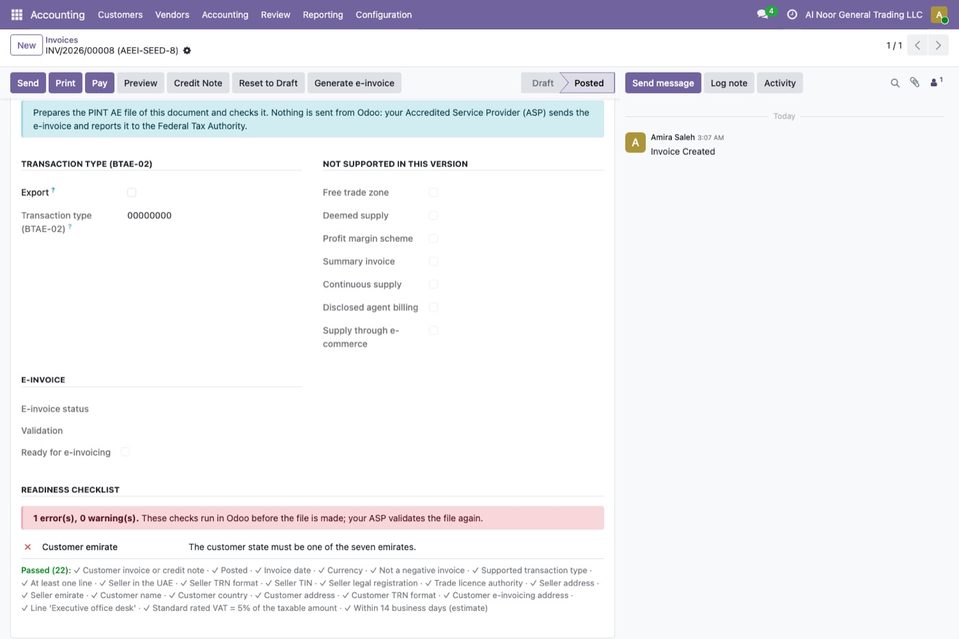Show help tooltip for Transaction type (BTAE-02)
The height and width of the screenshot is (639, 959).
(70, 227)
